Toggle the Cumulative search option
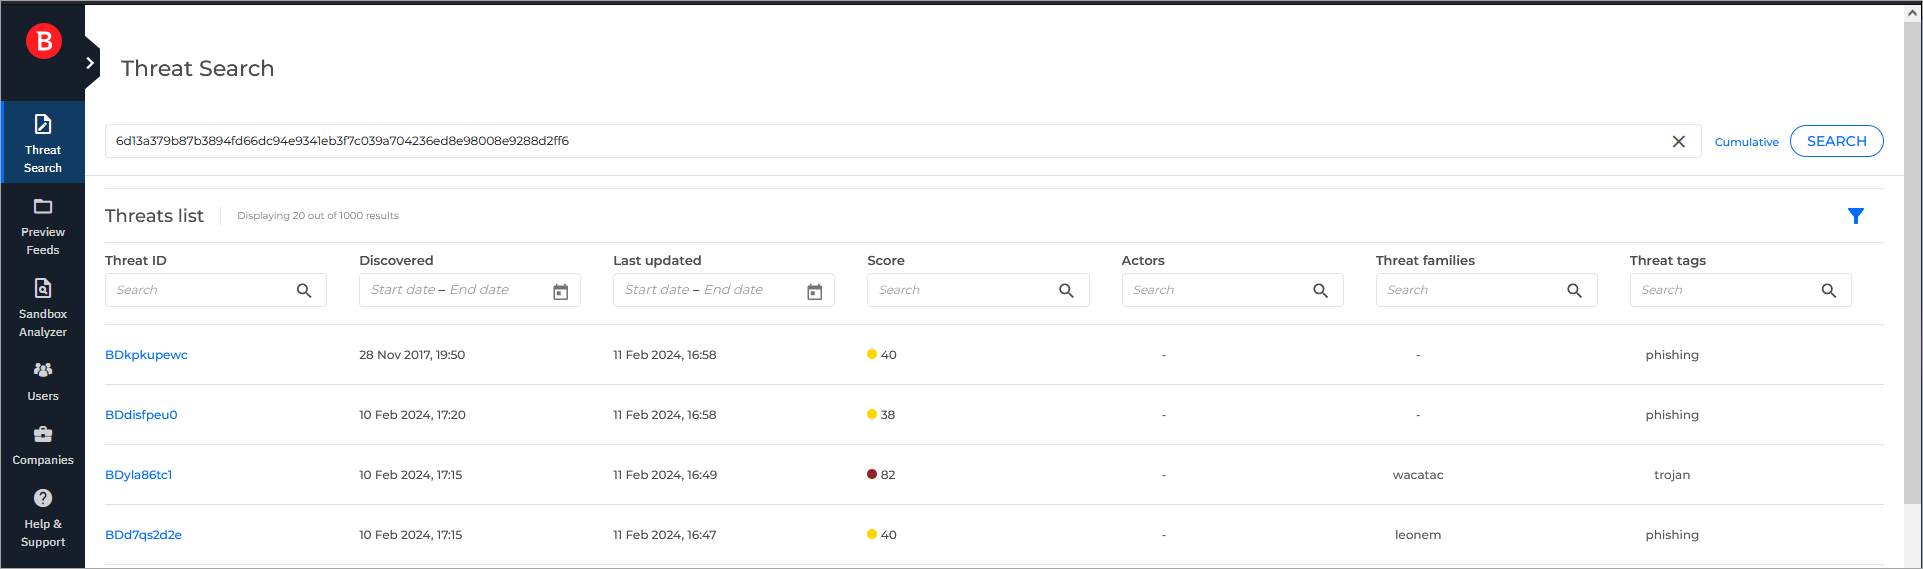Screen dimensions: 1923x569 click(1746, 142)
